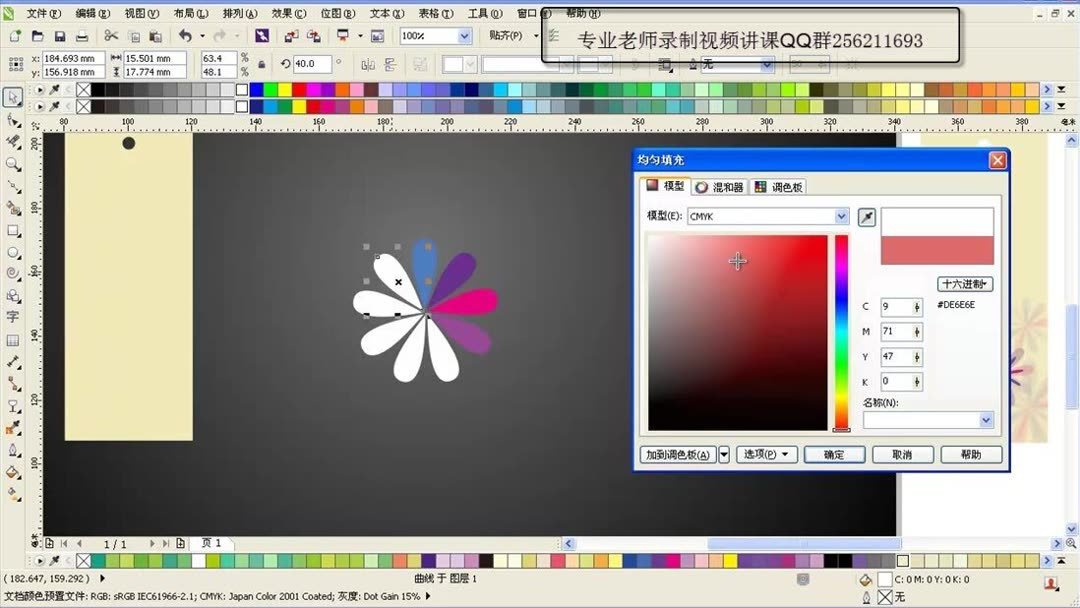Open the 位图 menu
Screen dimensions: 1080x608
click(x=338, y=14)
